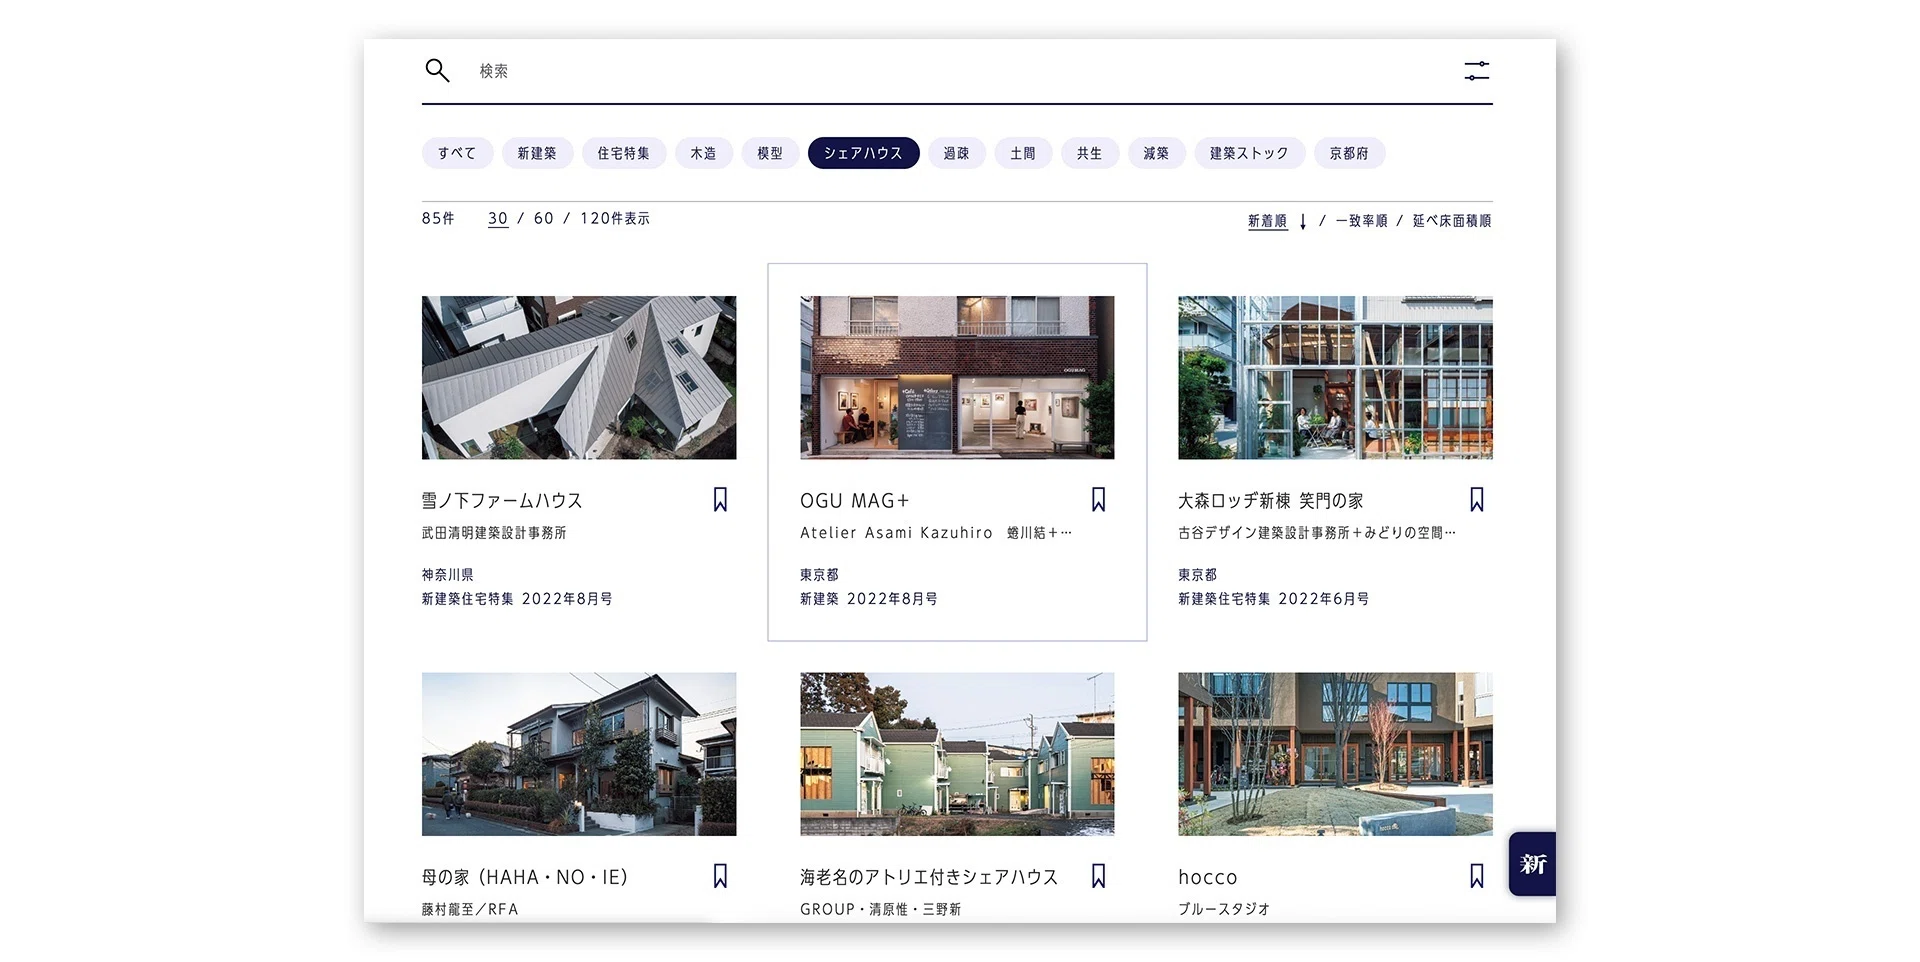
Task: Select the 木造 filter tag
Action: point(703,153)
